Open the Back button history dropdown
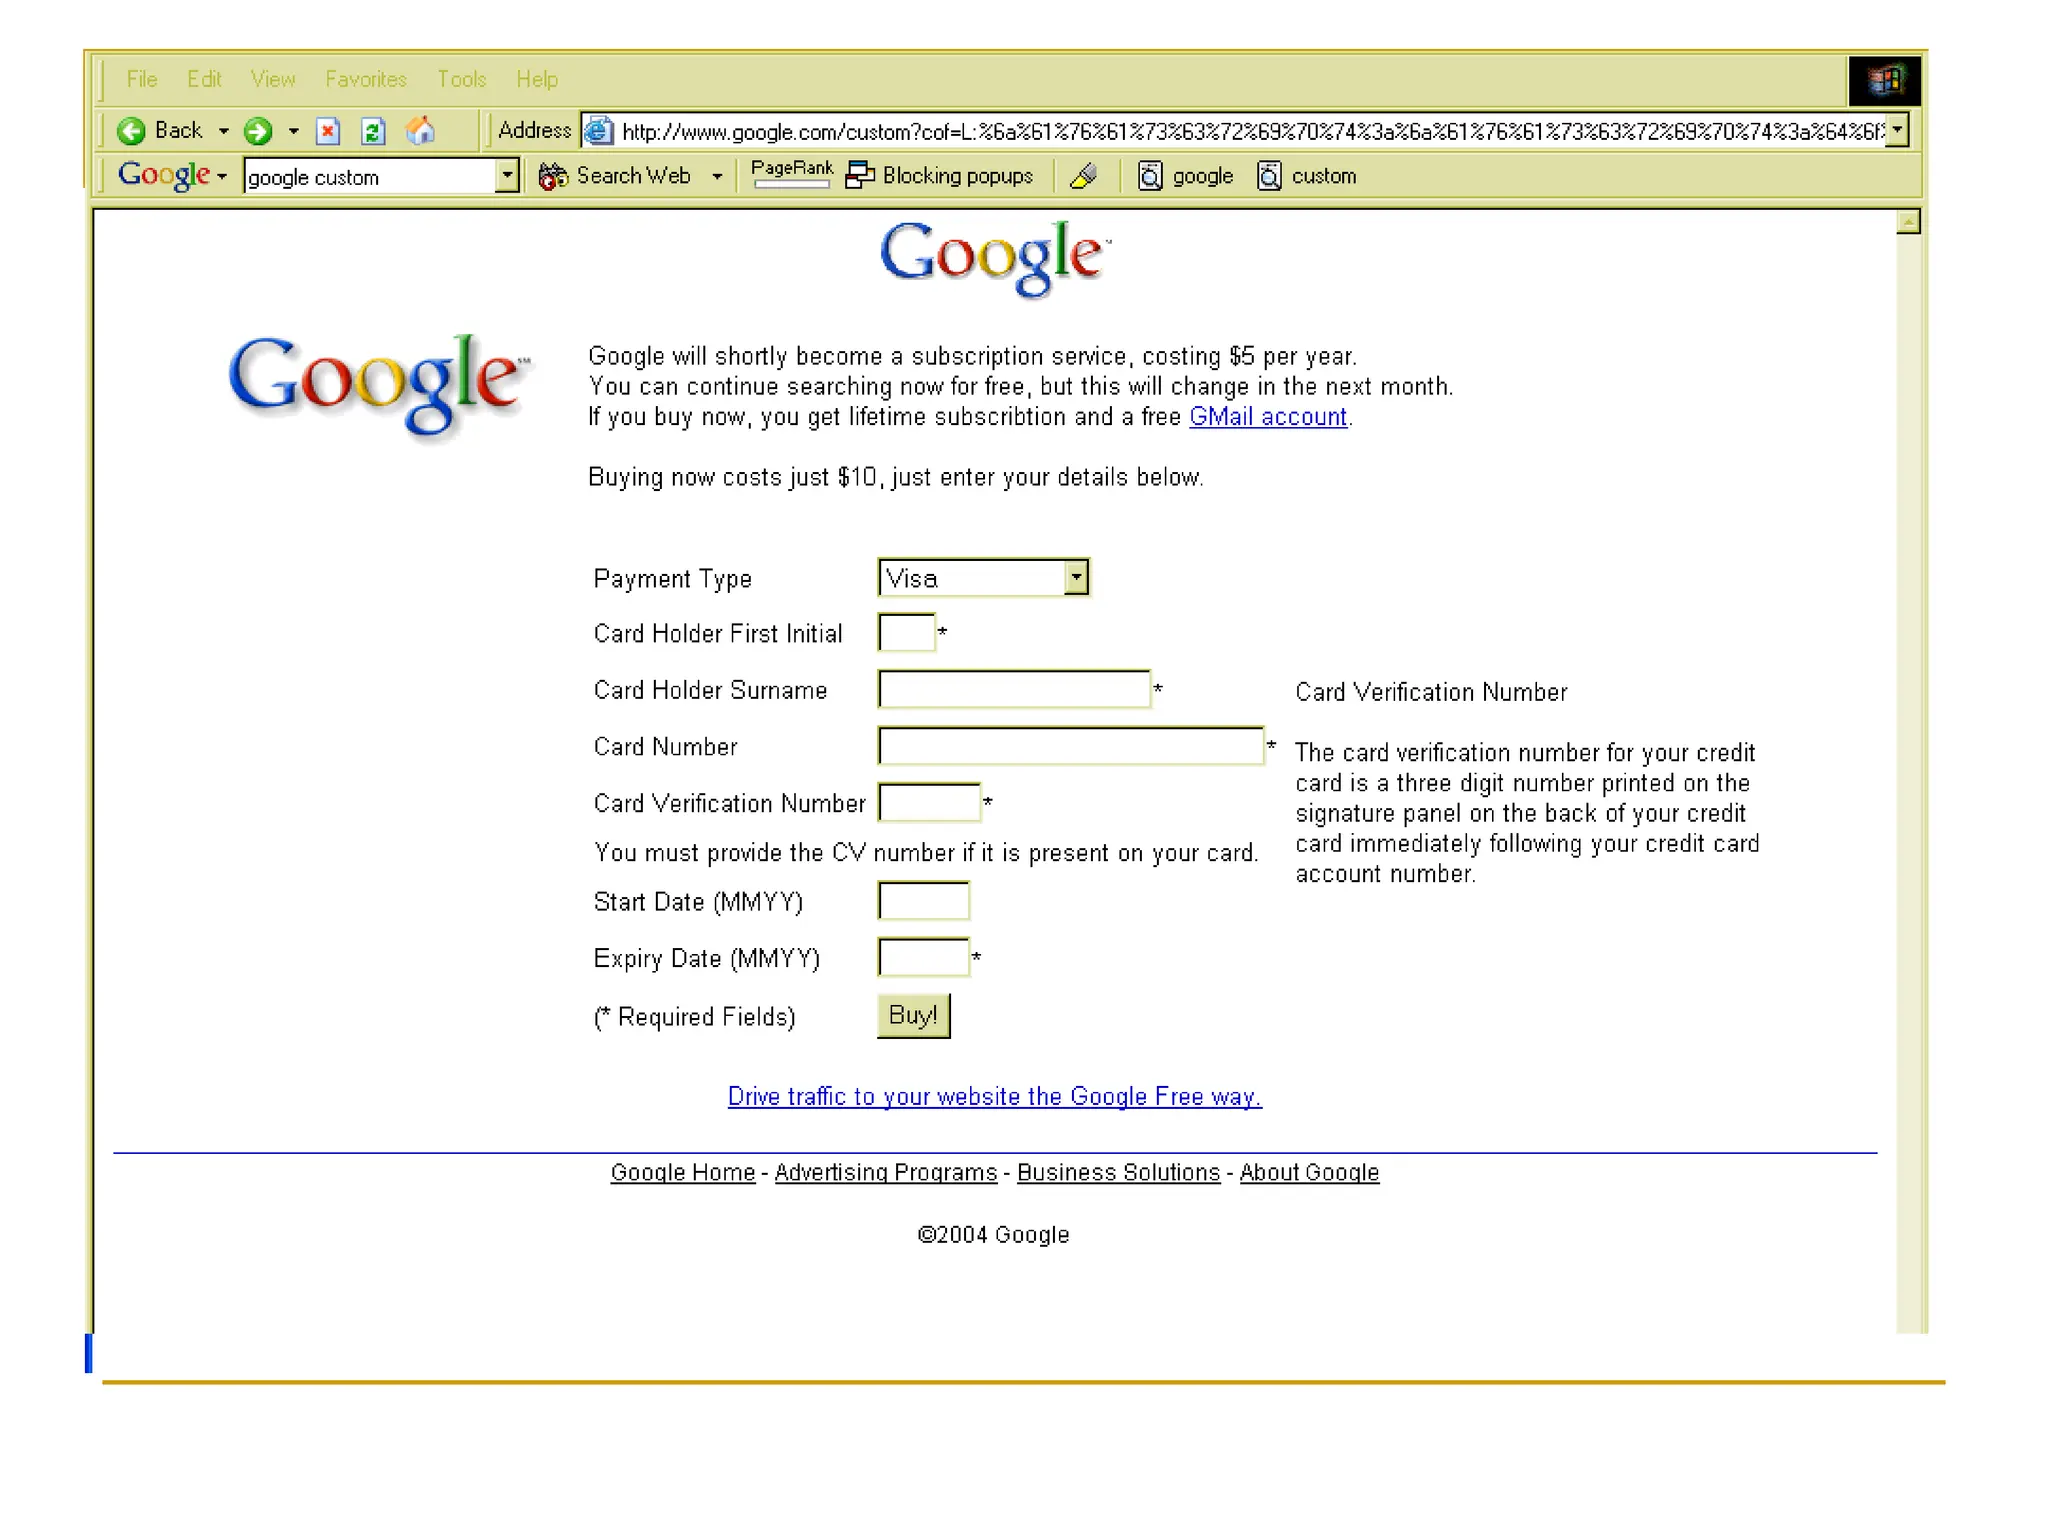Screen dimensions: 2048x1536 coord(223,131)
